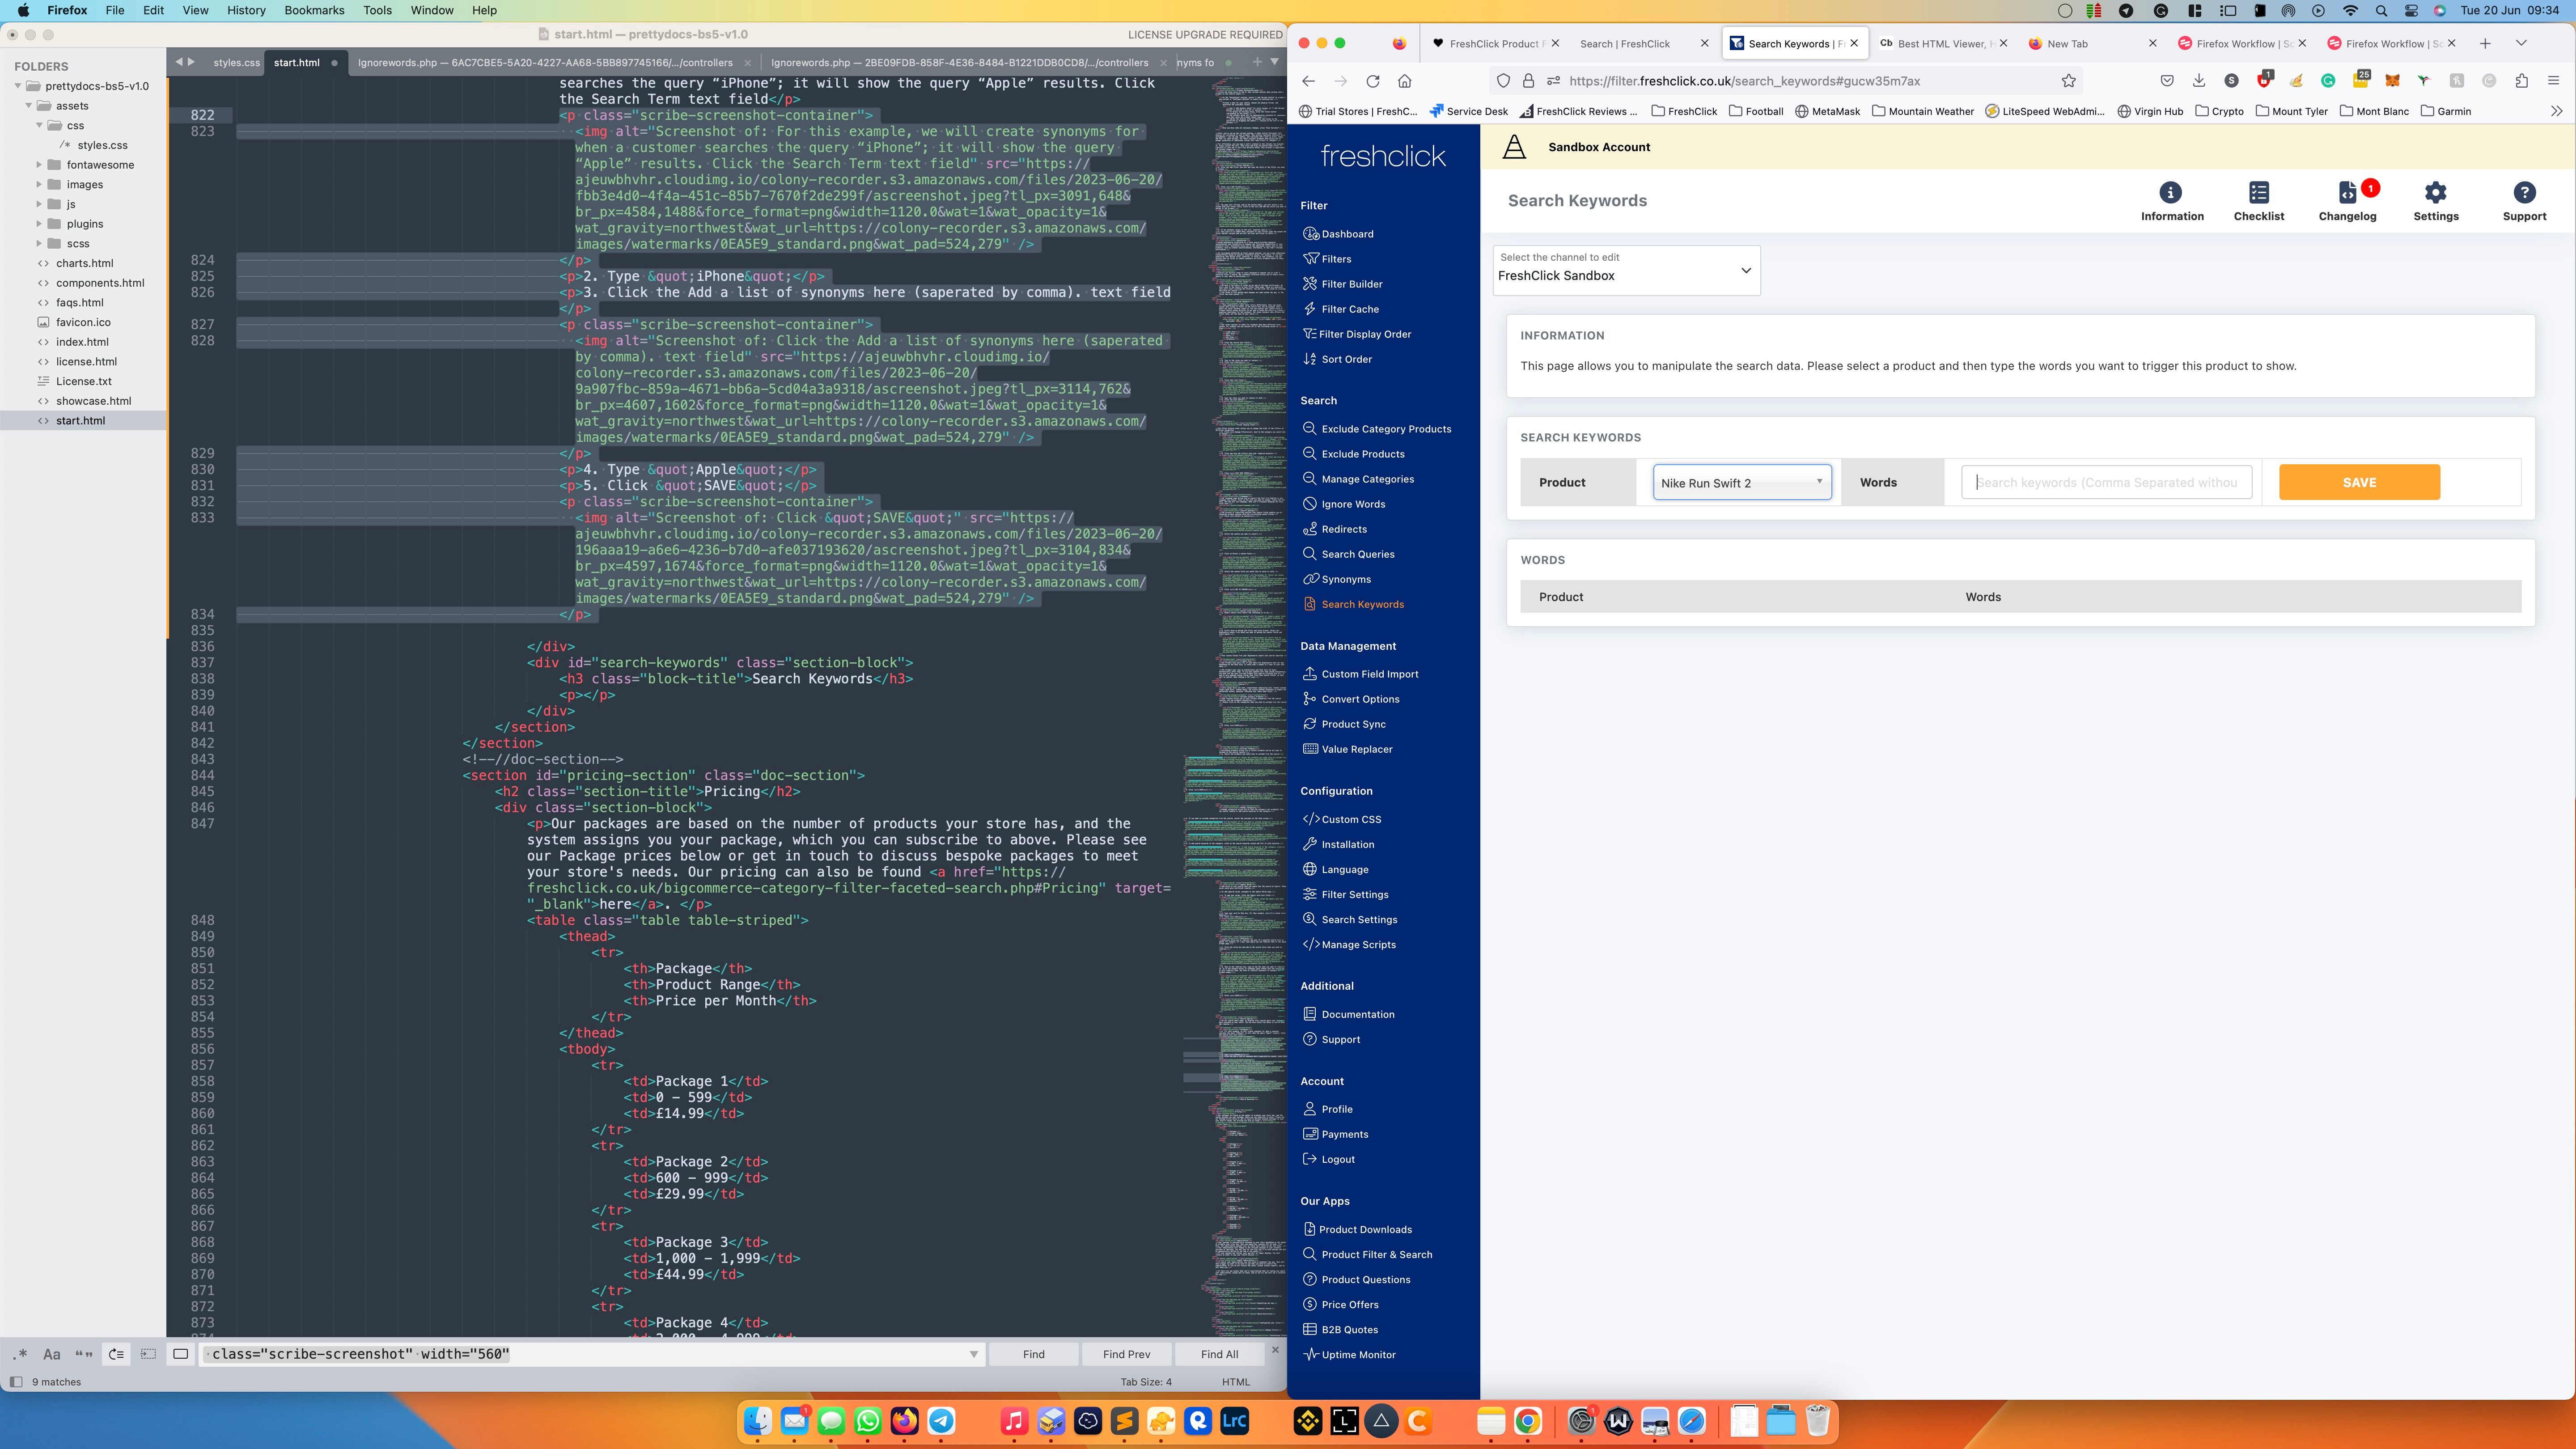Reload the page in Firefox
2576x1449 pixels.
(x=1373, y=81)
